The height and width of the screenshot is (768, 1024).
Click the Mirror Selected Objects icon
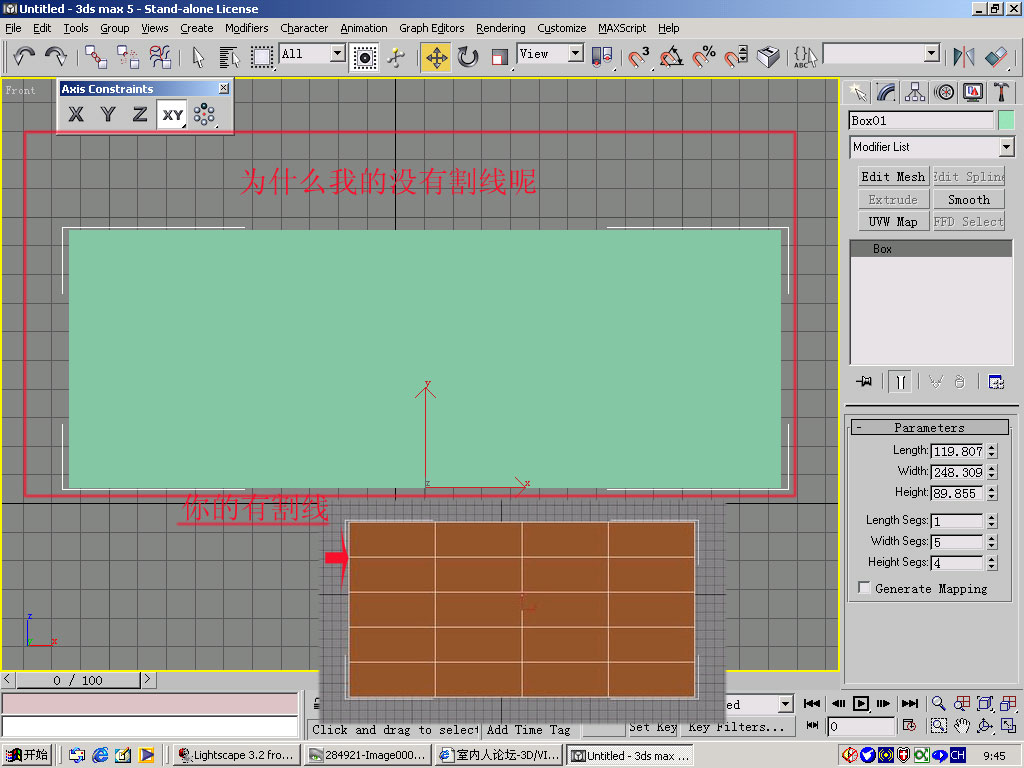(x=964, y=57)
